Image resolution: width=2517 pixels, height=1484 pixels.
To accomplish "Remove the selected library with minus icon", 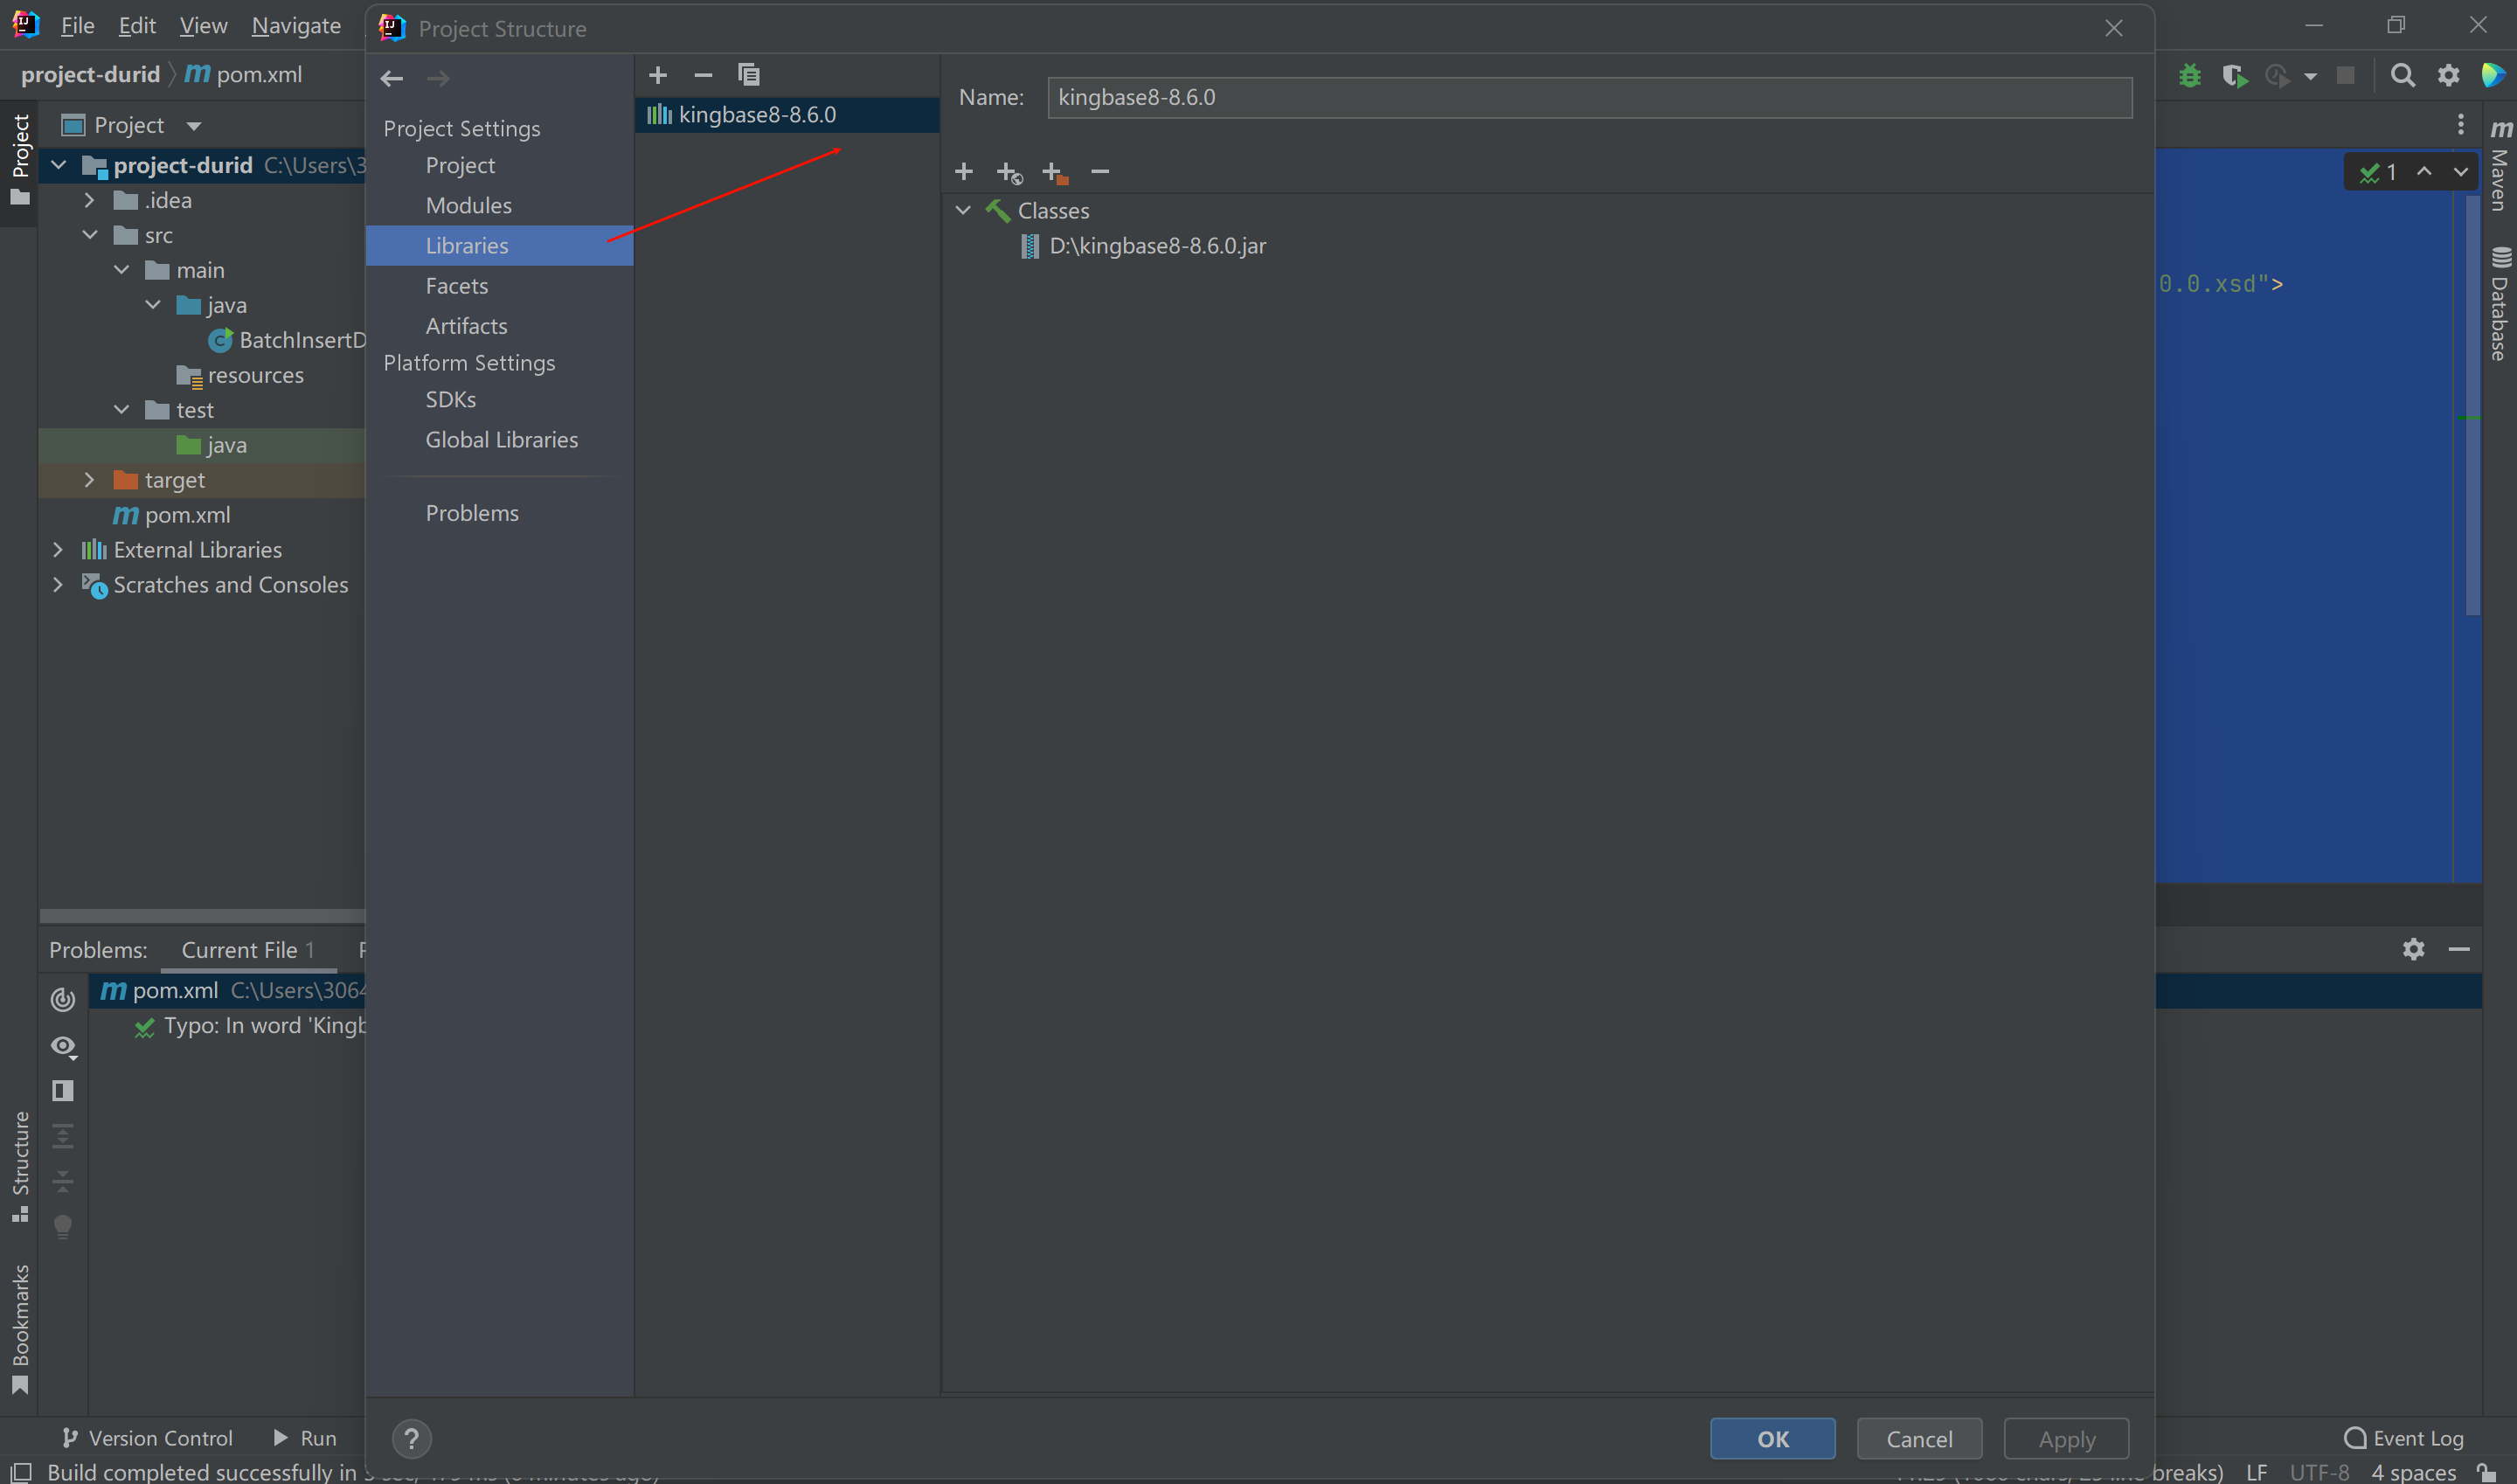I will point(703,75).
